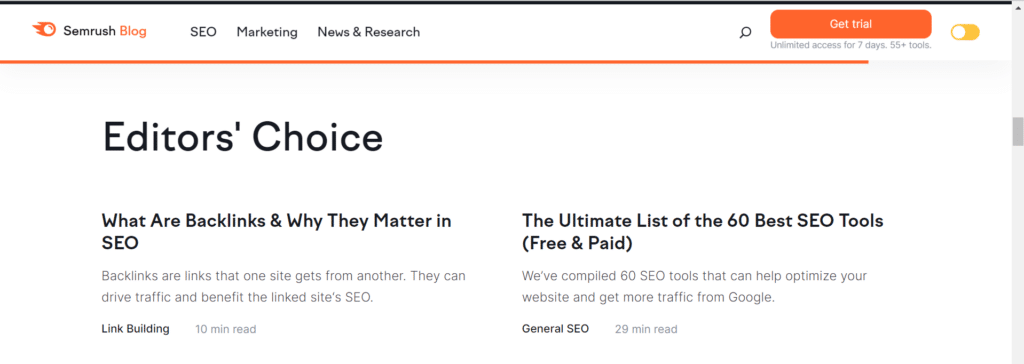The width and height of the screenshot is (1024, 364).
Task: Open the search magnifier icon
Action: [x=745, y=32]
